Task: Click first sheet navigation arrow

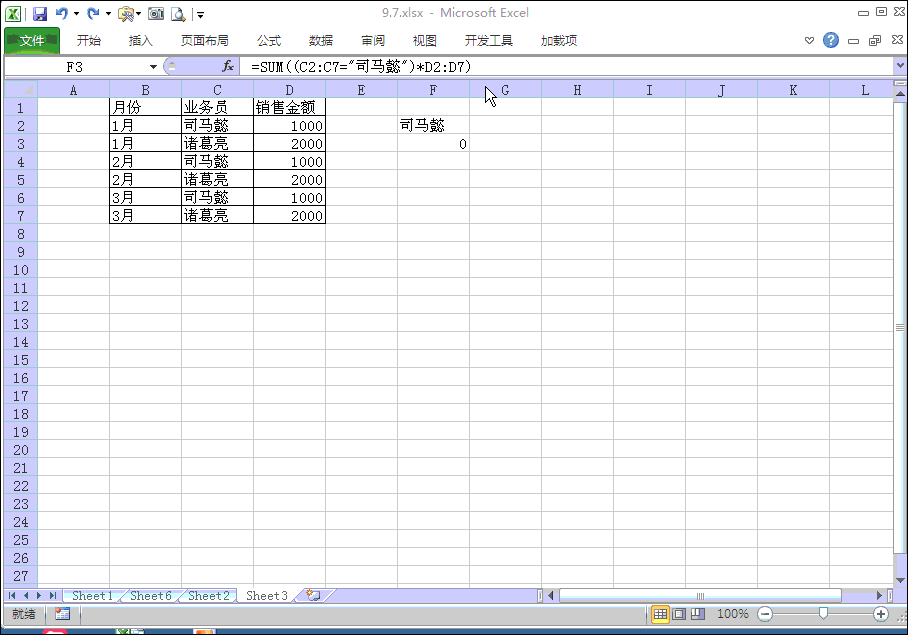Action: 12,596
